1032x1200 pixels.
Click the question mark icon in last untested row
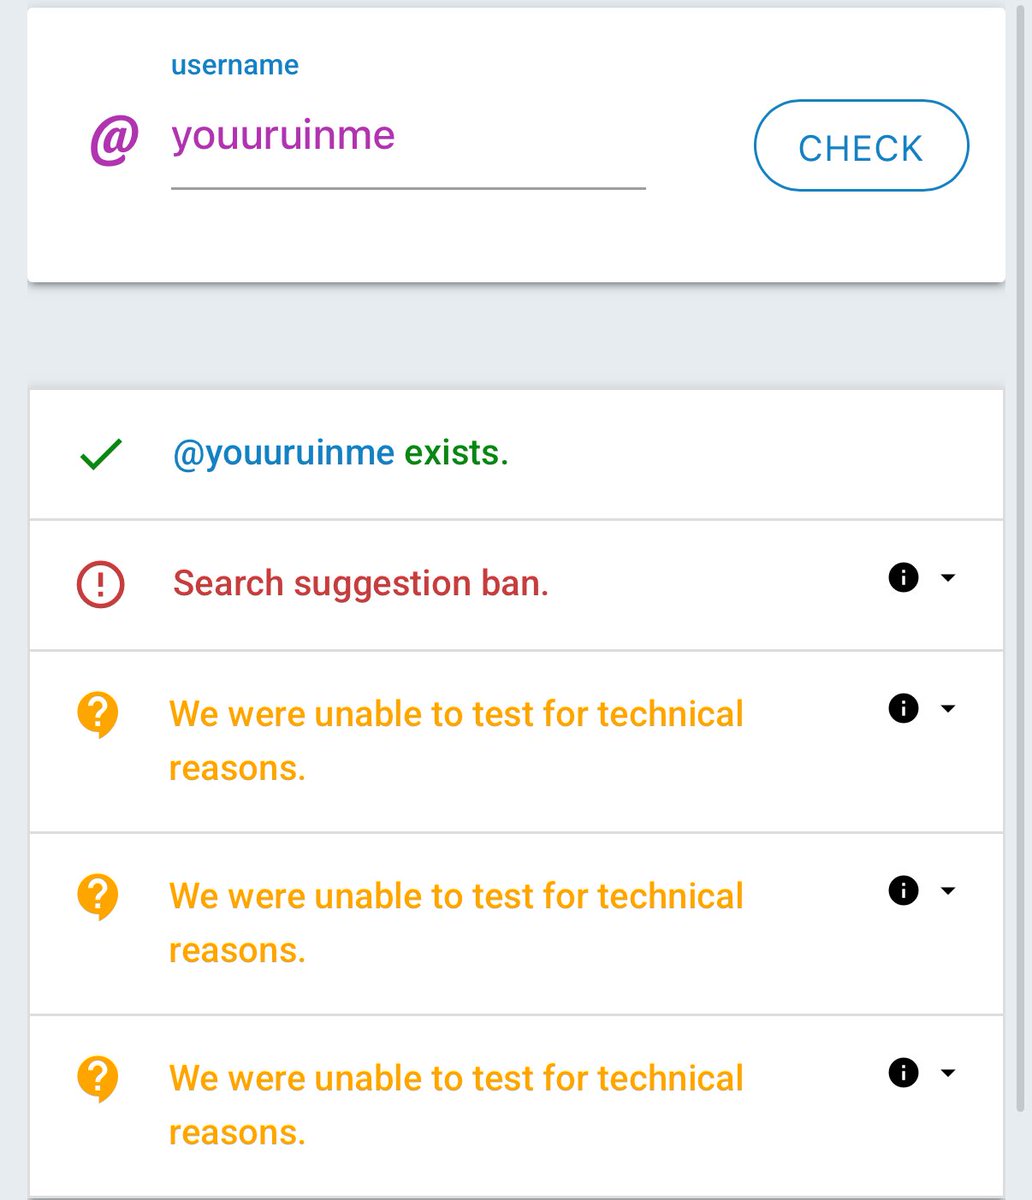[x=98, y=1079]
